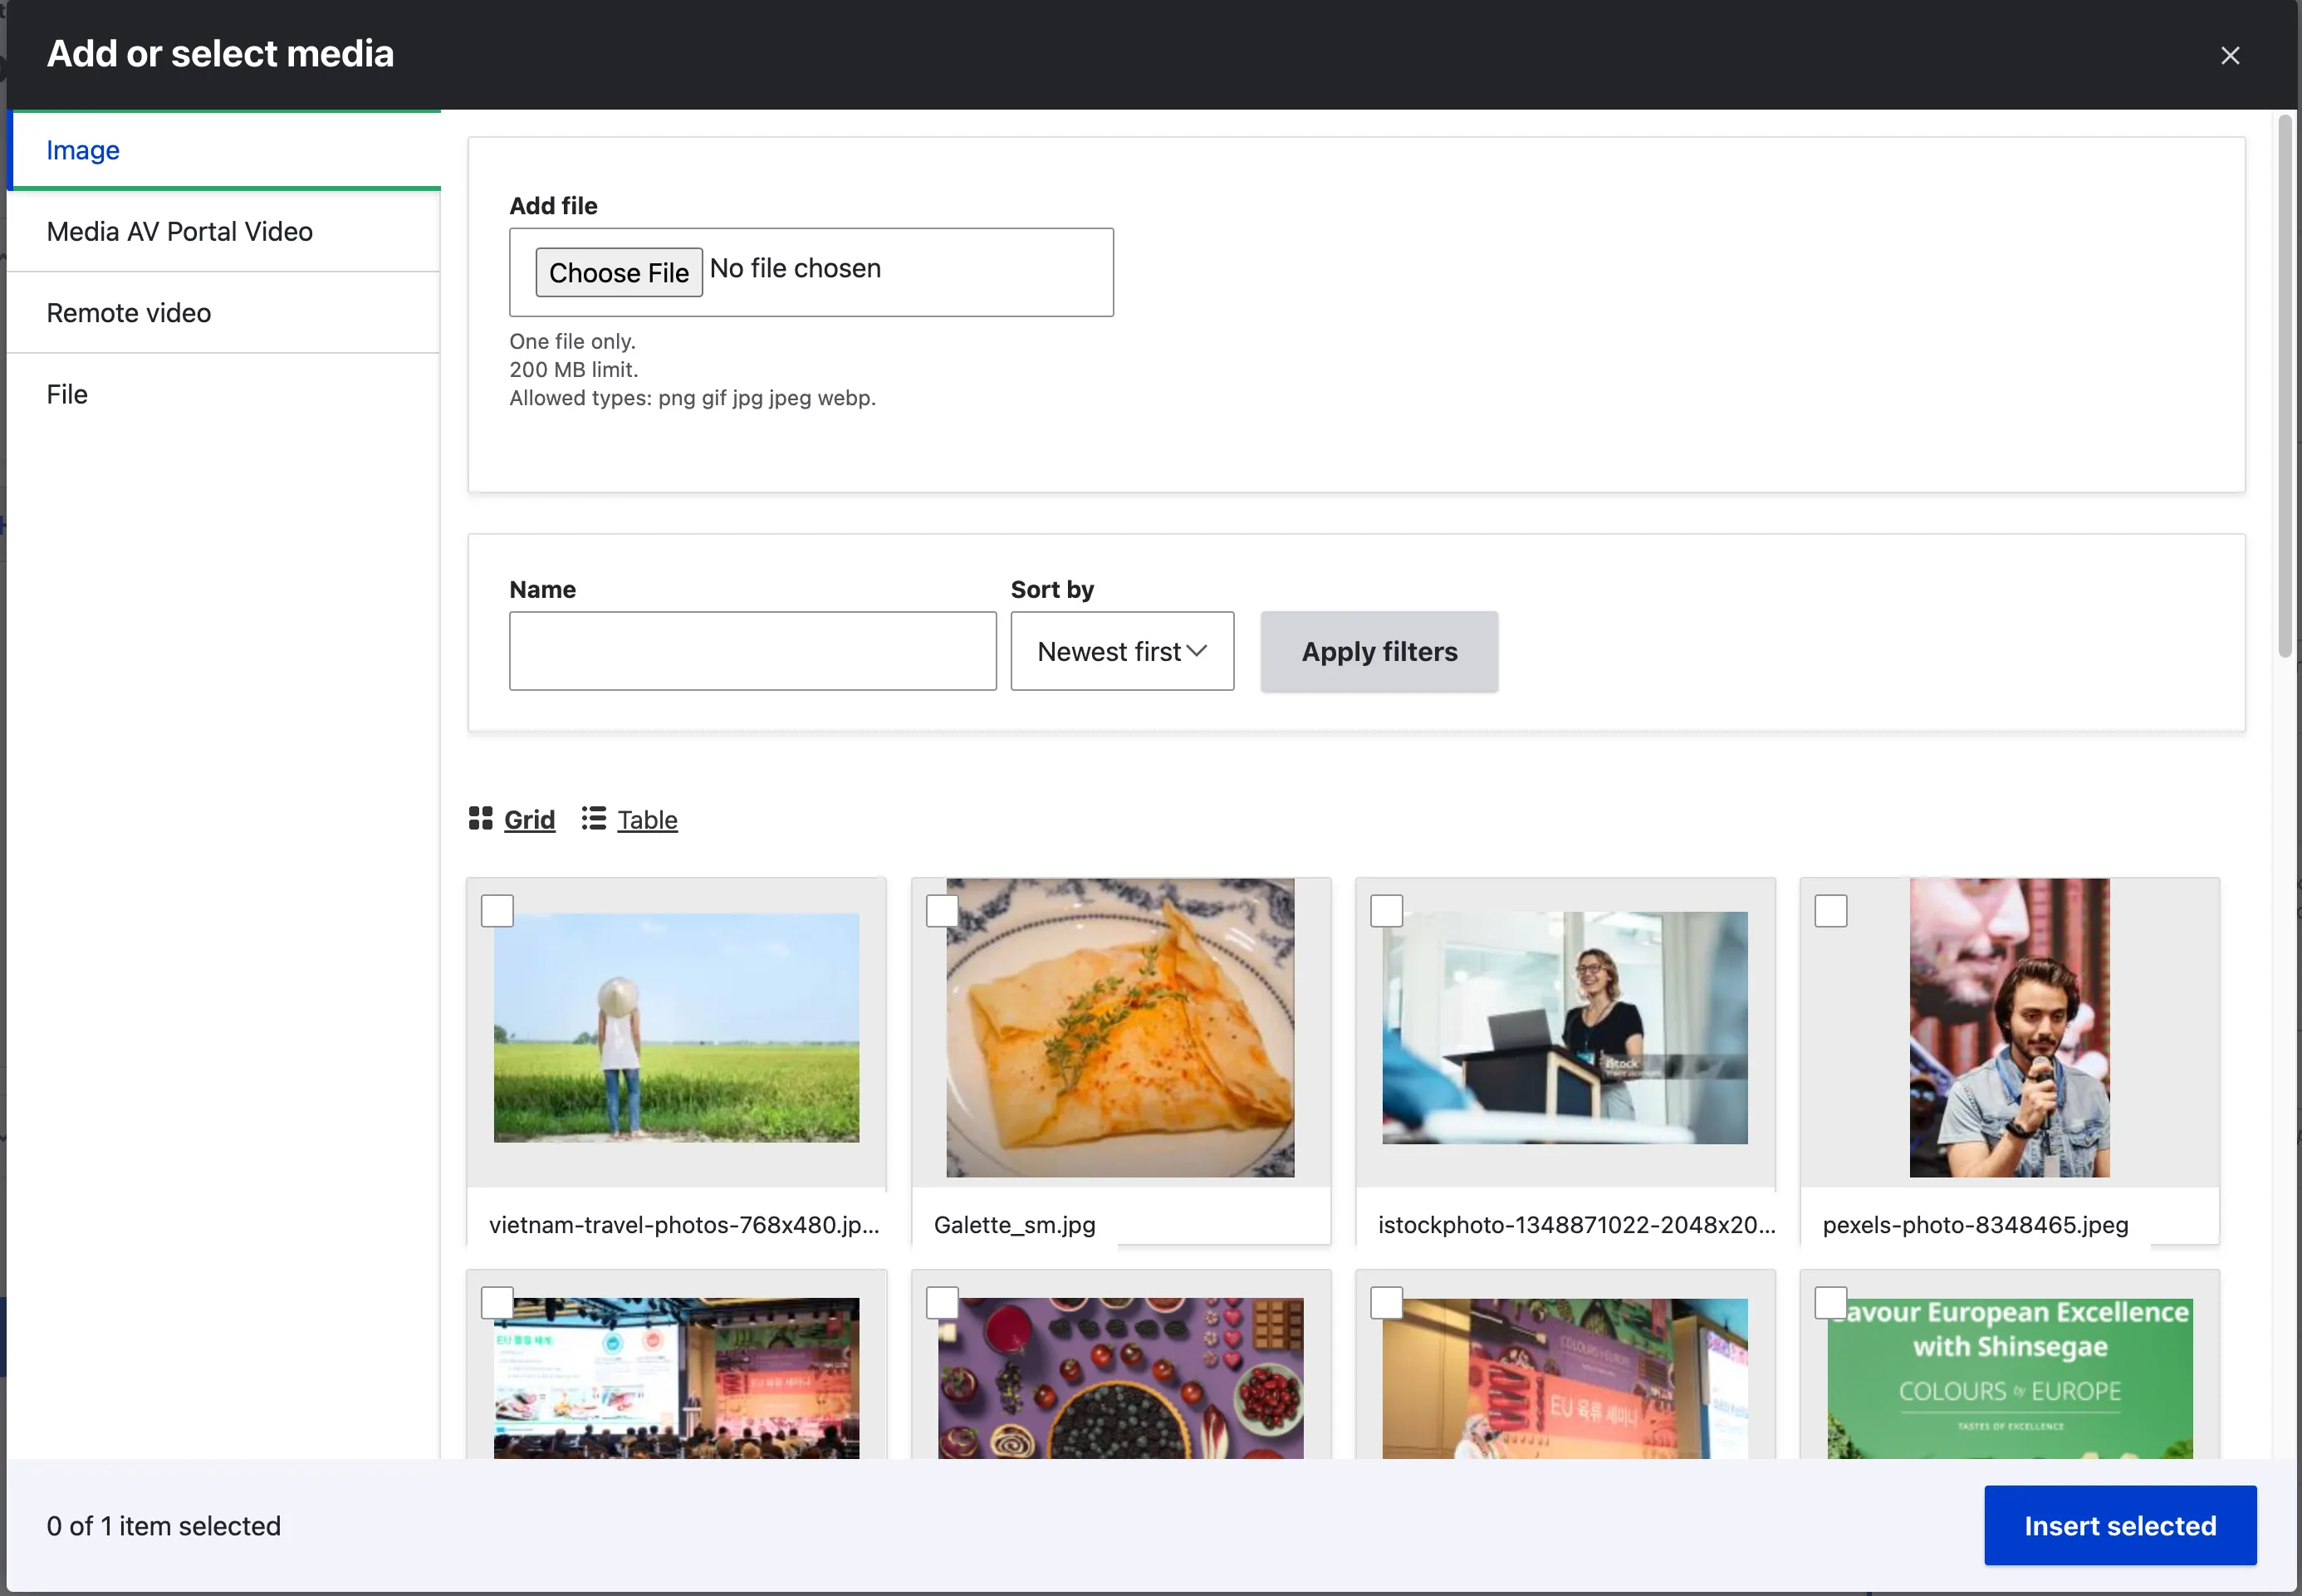Select the istockphoto-1348871022 image checkbox

point(1385,910)
